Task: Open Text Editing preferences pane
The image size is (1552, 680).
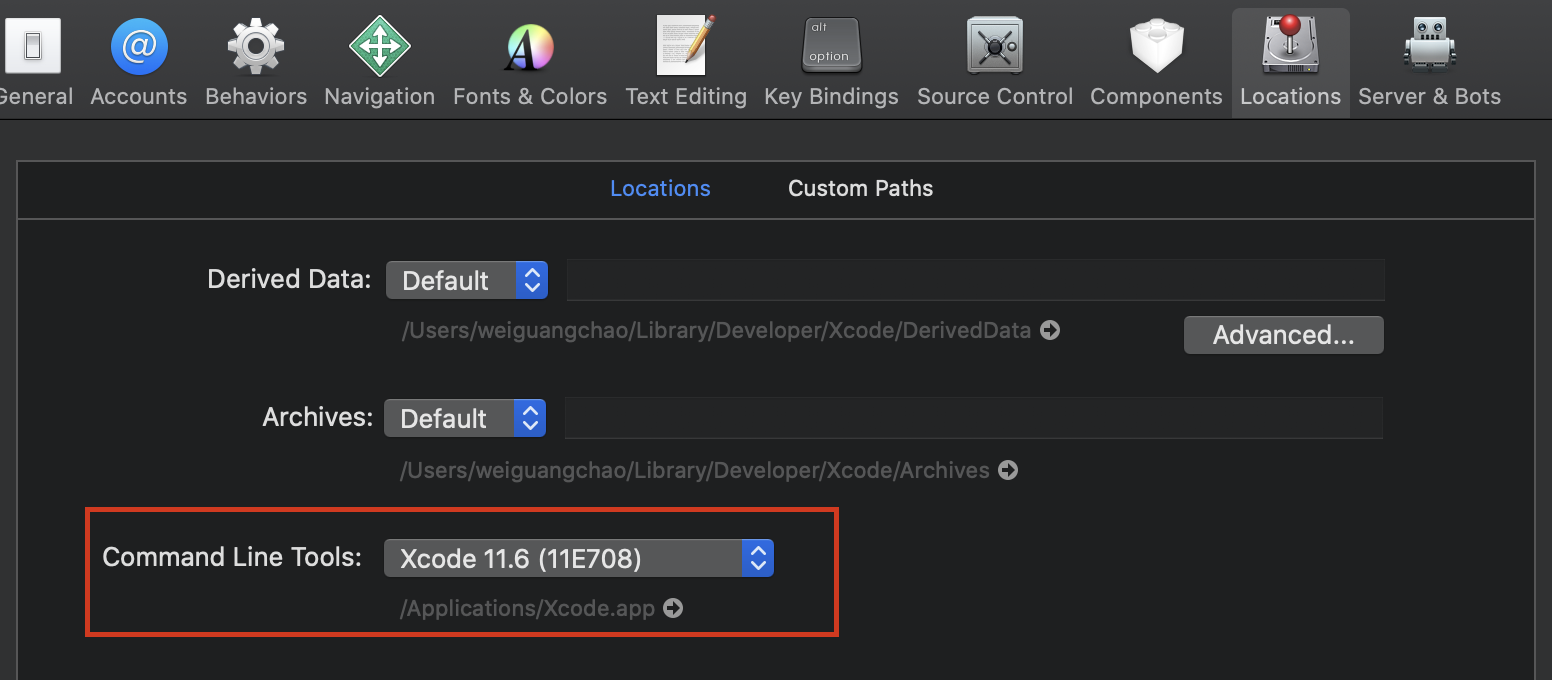Action: [686, 60]
